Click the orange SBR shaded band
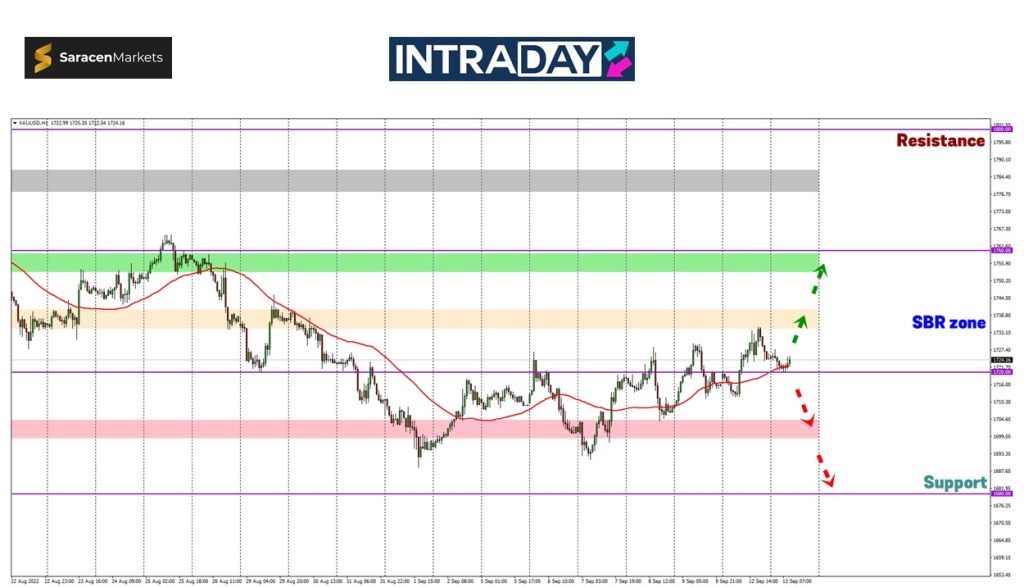Image resolution: width=1024 pixels, height=587 pixels. tap(415, 319)
